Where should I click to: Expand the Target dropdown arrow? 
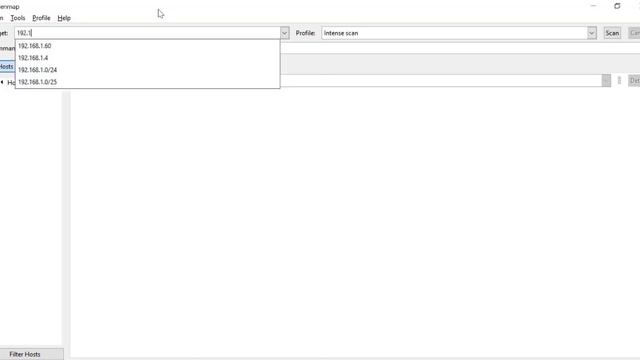point(284,33)
